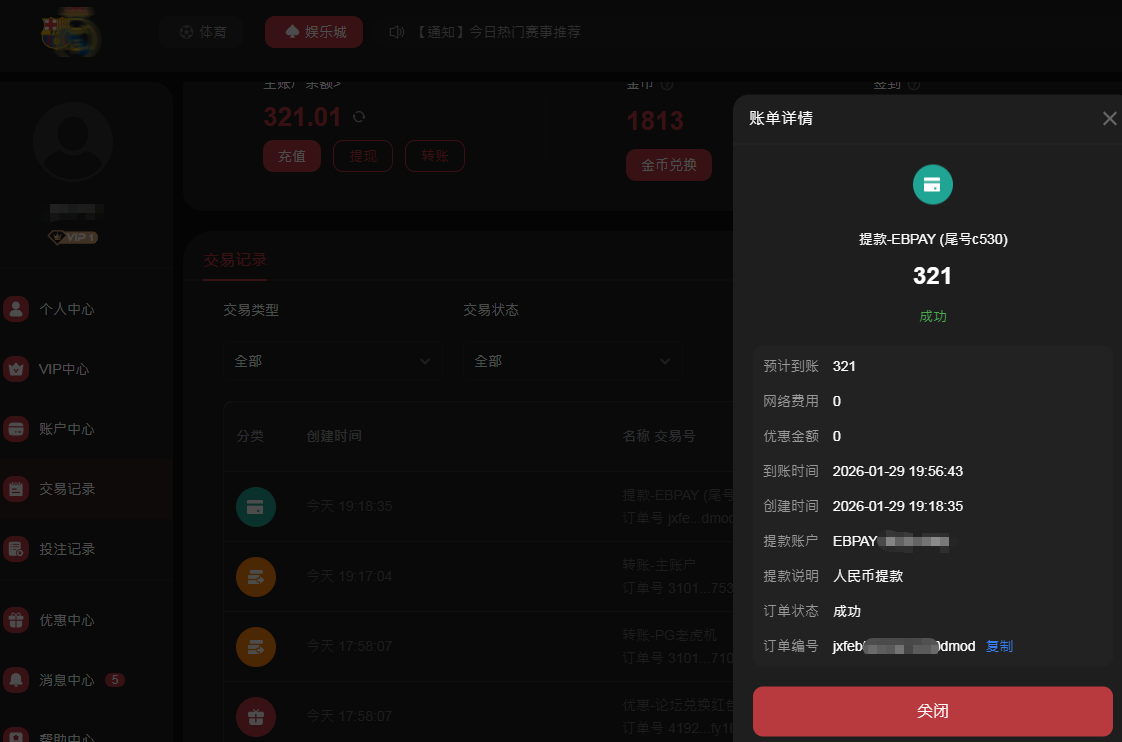
Task: Open the 娱乐城 menu item
Action: point(313,31)
